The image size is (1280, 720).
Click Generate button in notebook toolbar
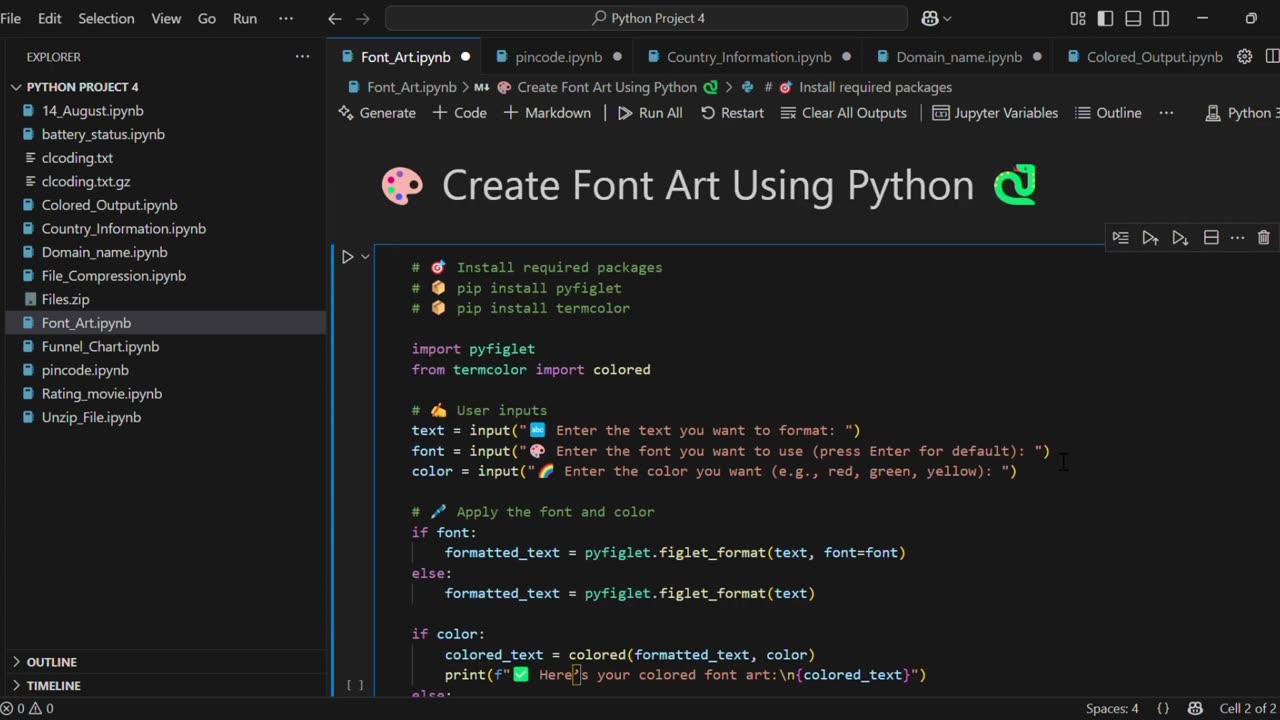377,113
